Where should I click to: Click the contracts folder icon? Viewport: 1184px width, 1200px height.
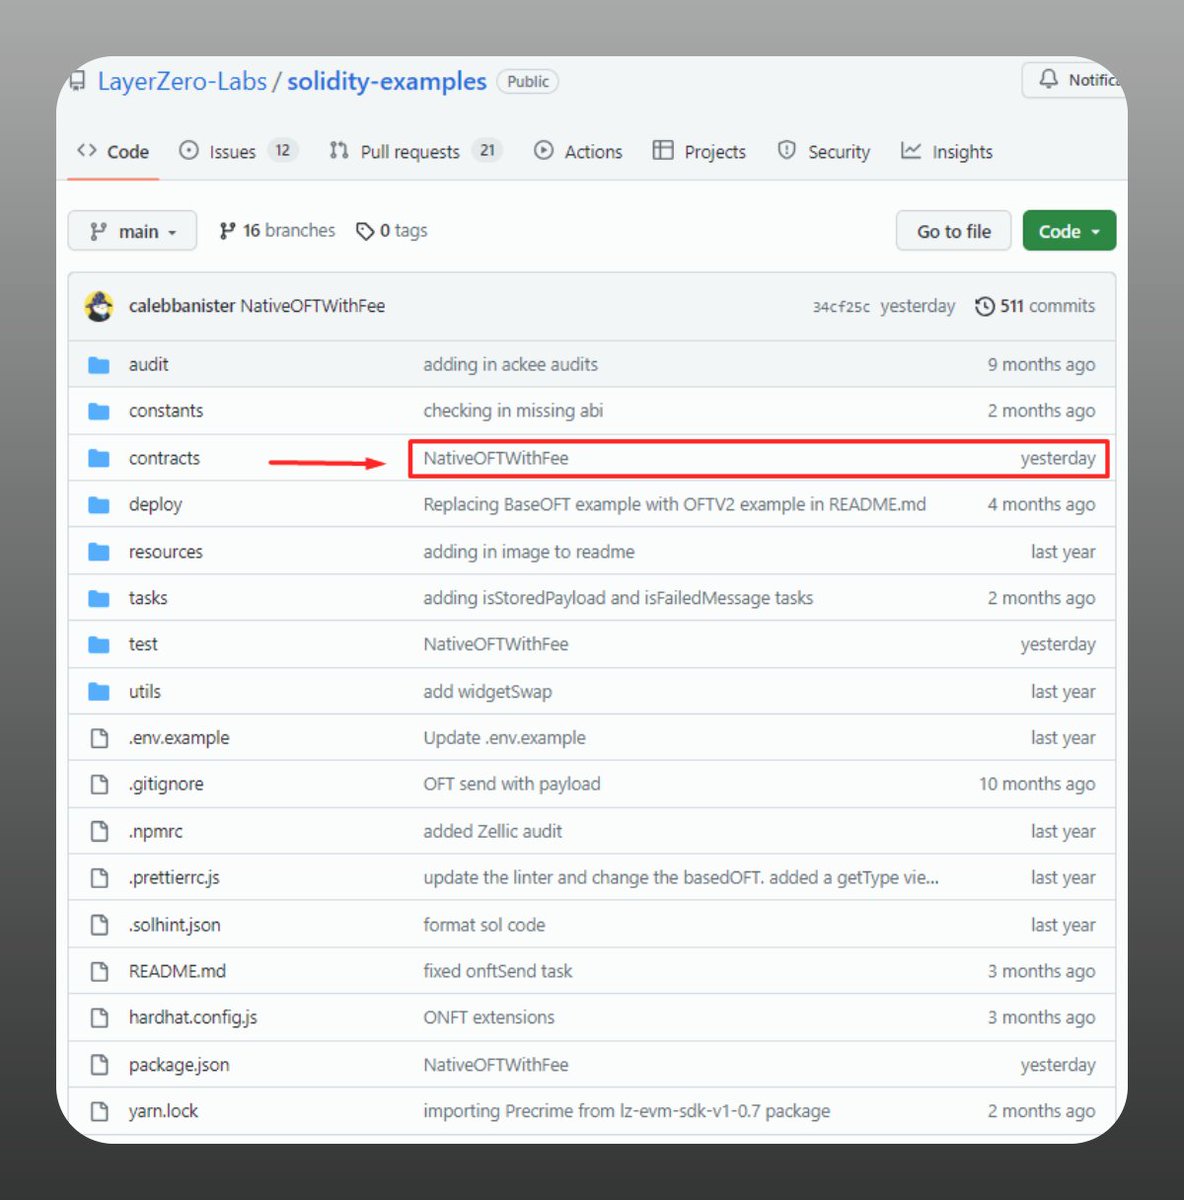tap(99, 458)
